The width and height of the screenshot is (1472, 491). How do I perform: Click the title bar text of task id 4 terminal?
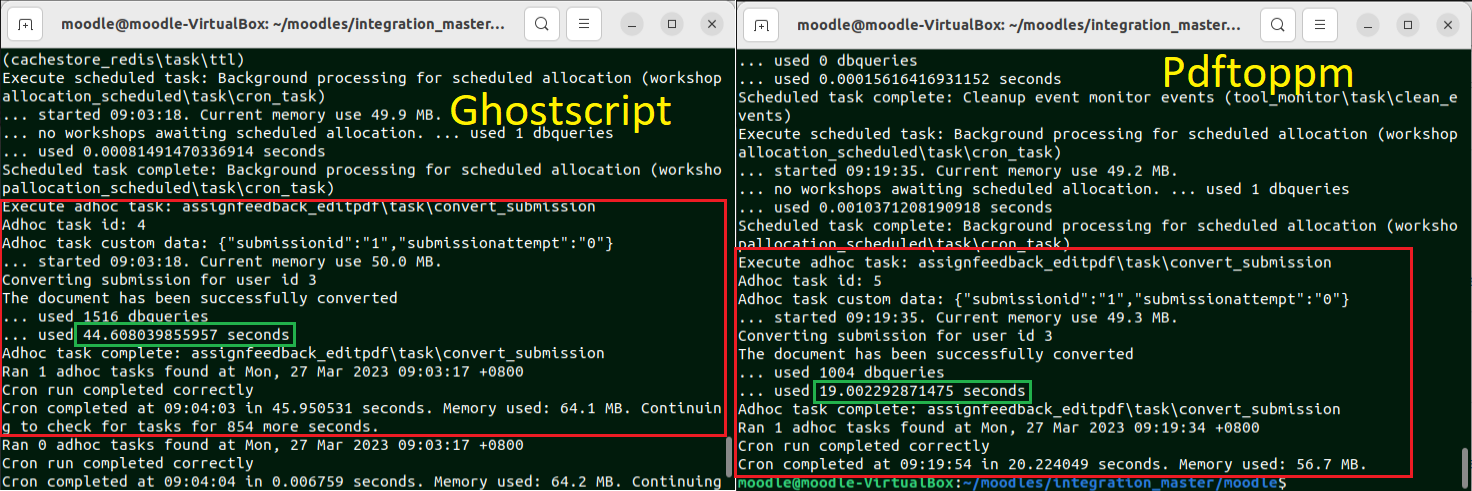(x=282, y=24)
